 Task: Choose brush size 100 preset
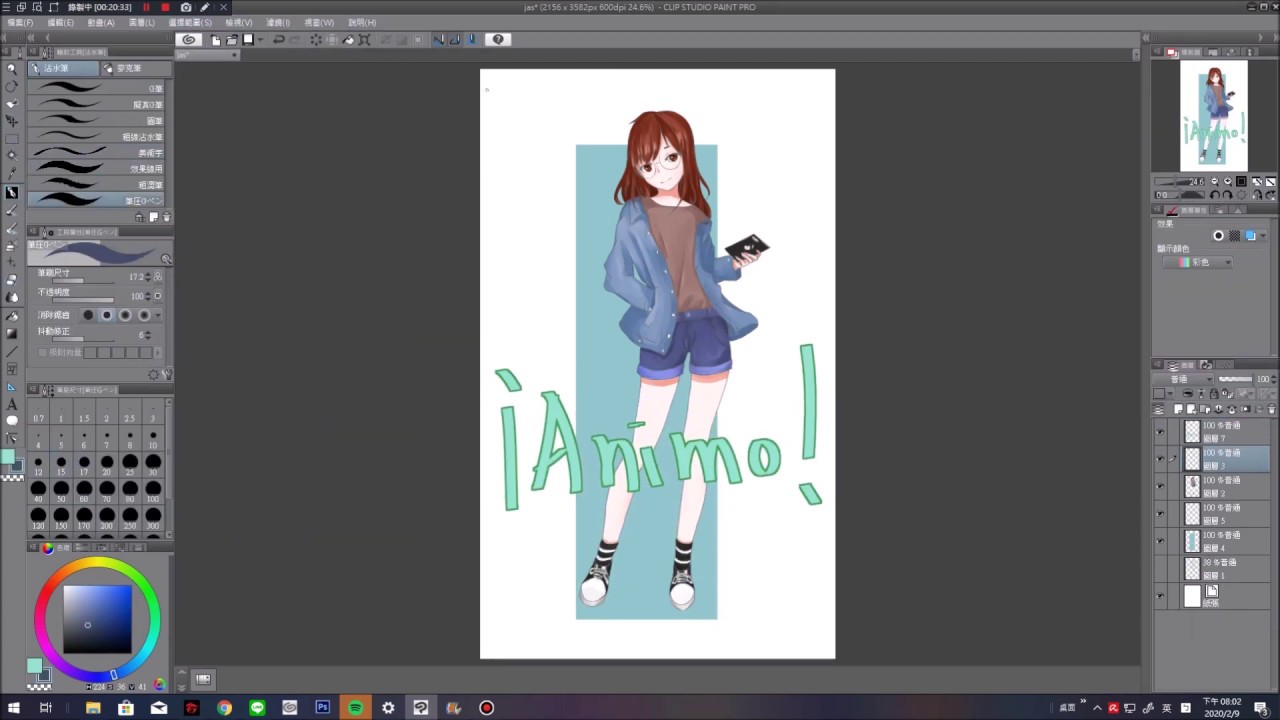pos(153,492)
